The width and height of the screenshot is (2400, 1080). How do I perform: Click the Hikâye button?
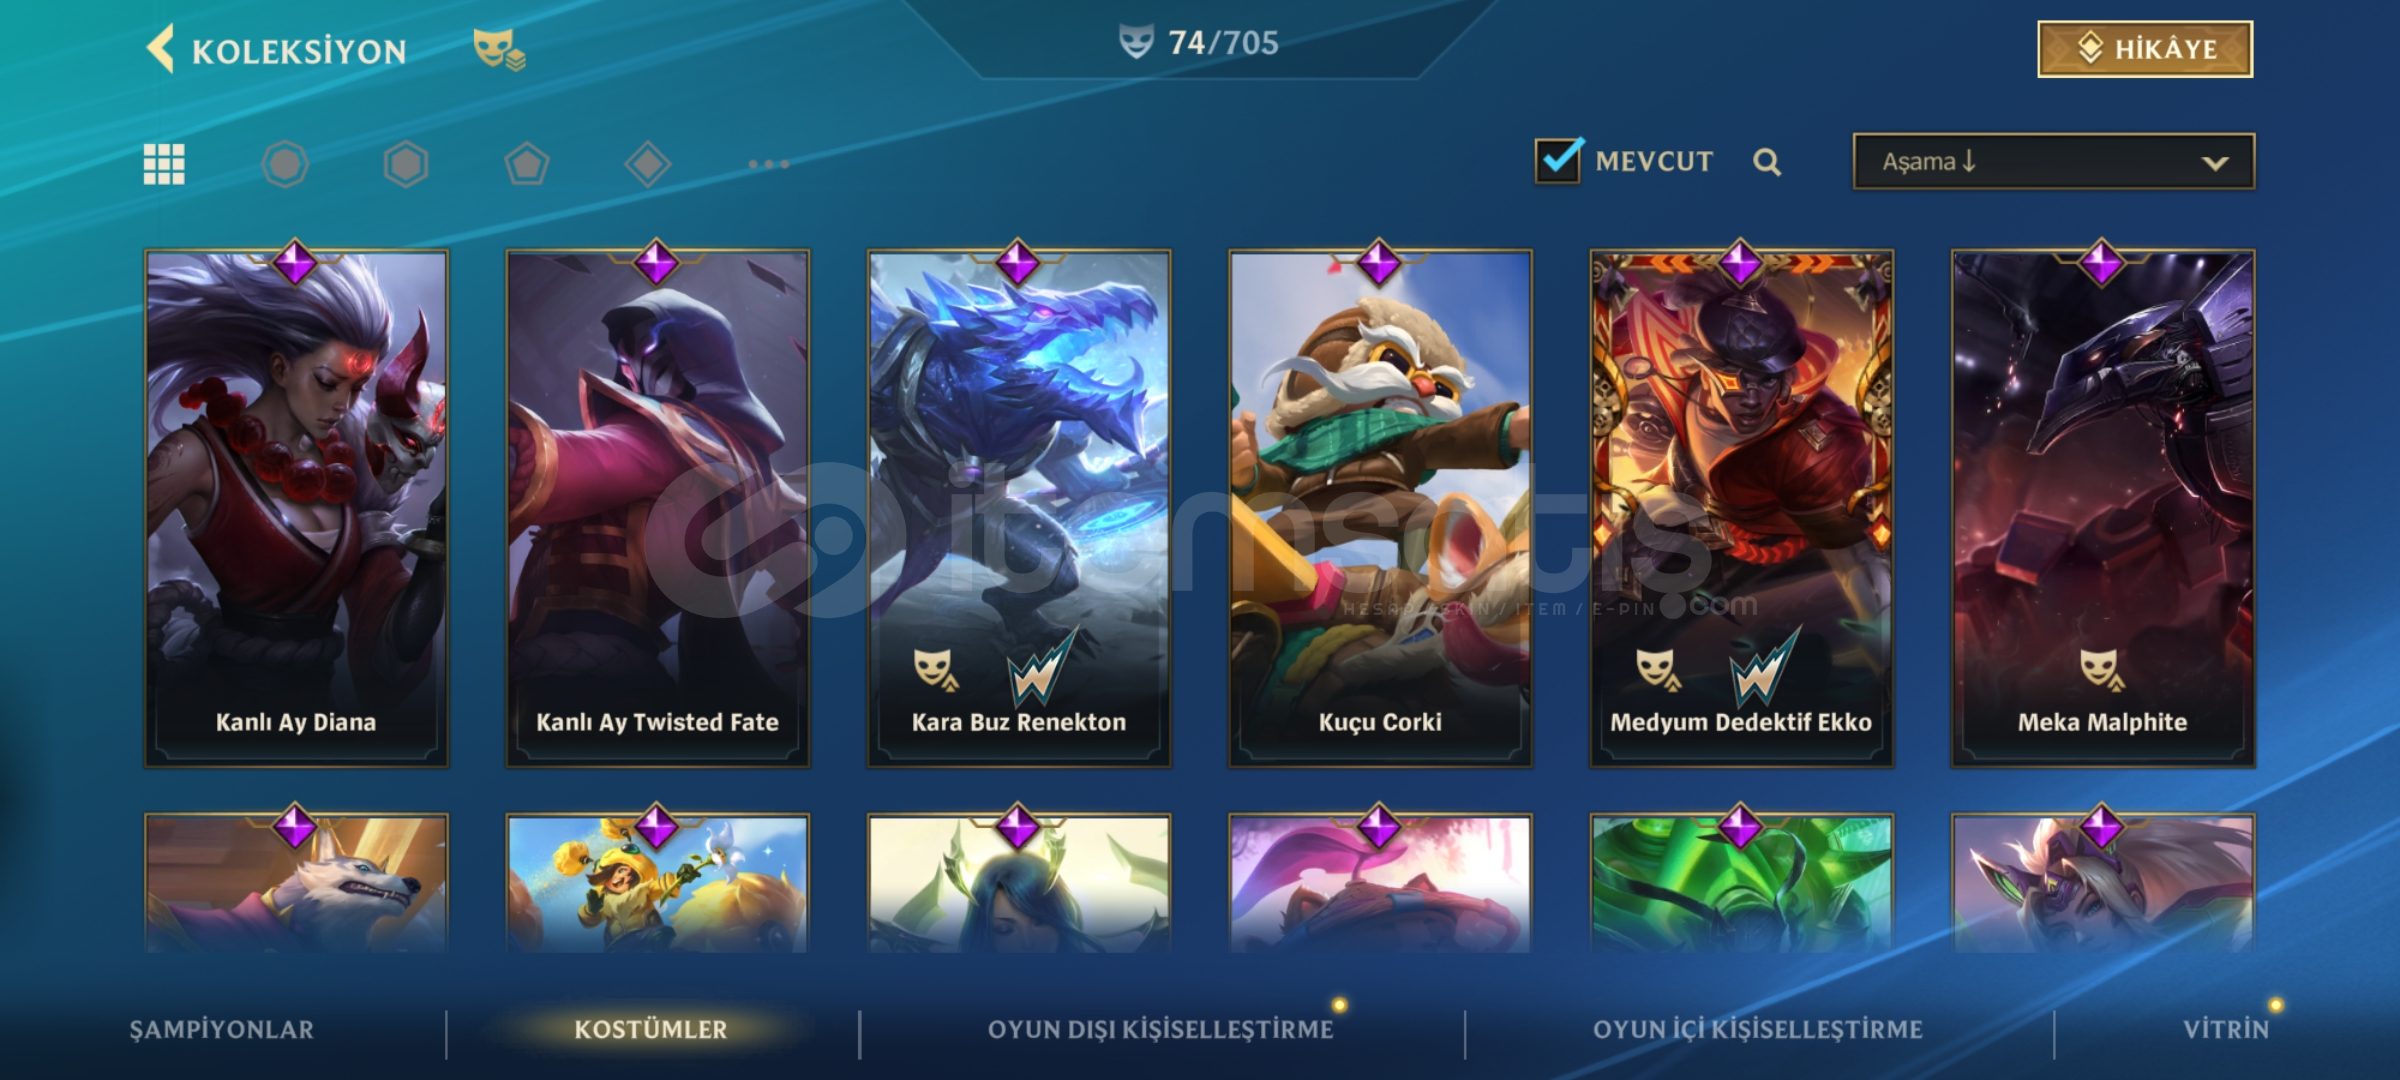point(2145,49)
